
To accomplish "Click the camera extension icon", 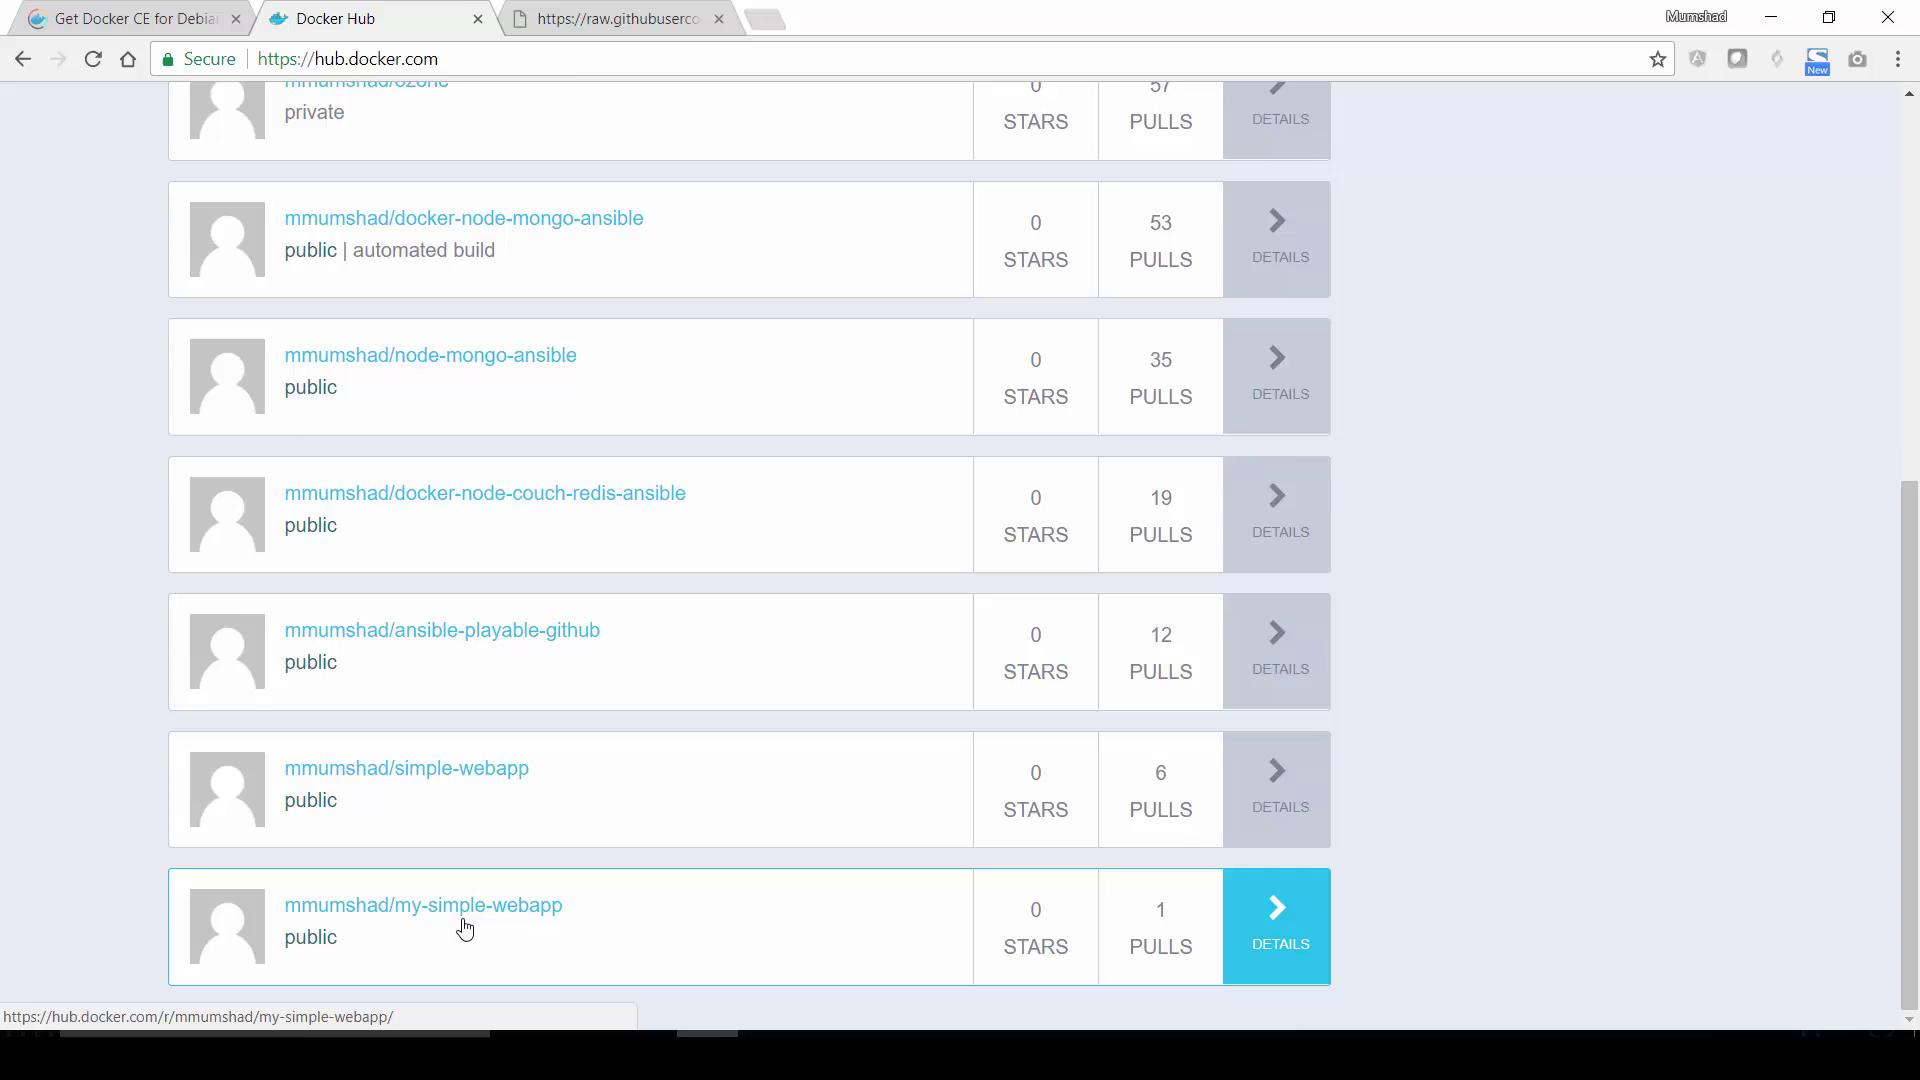I will tap(1857, 59).
